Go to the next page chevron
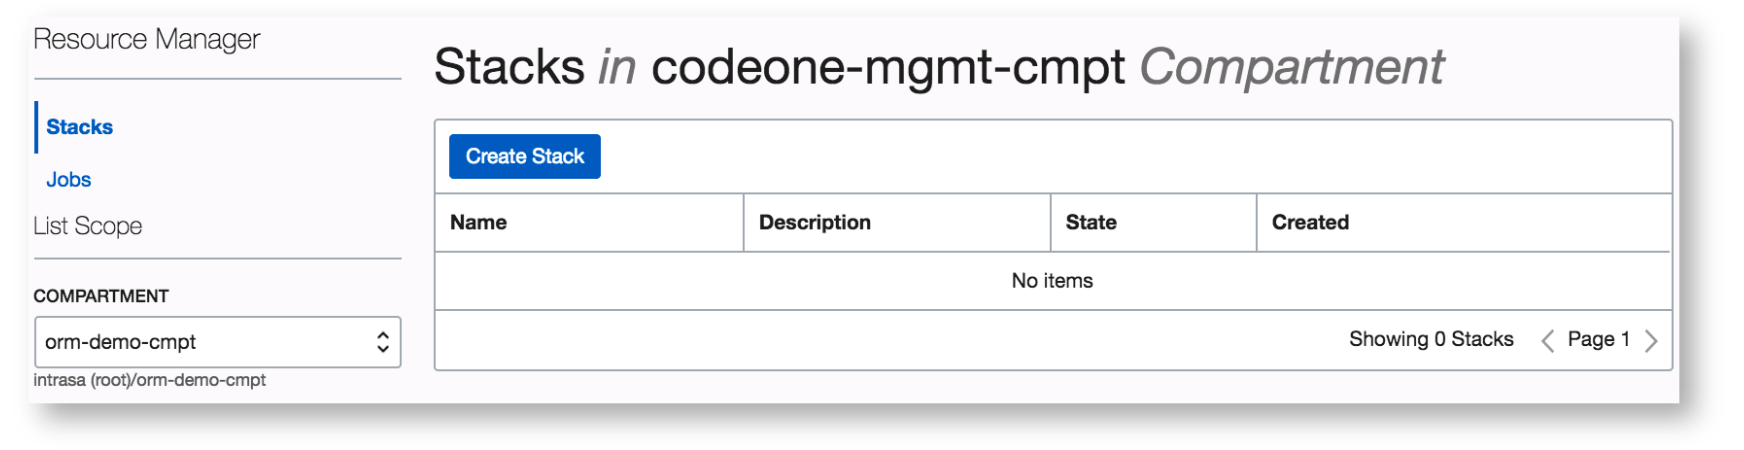The image size is (1744, 450). click(1651, 341)
